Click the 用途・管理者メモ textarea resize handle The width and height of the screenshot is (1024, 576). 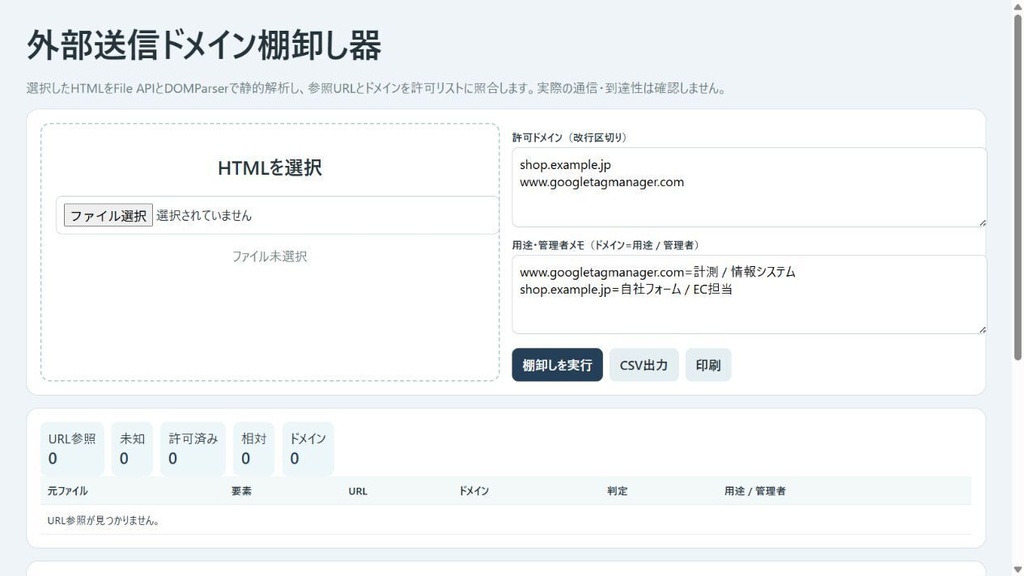tap(982, 330)
